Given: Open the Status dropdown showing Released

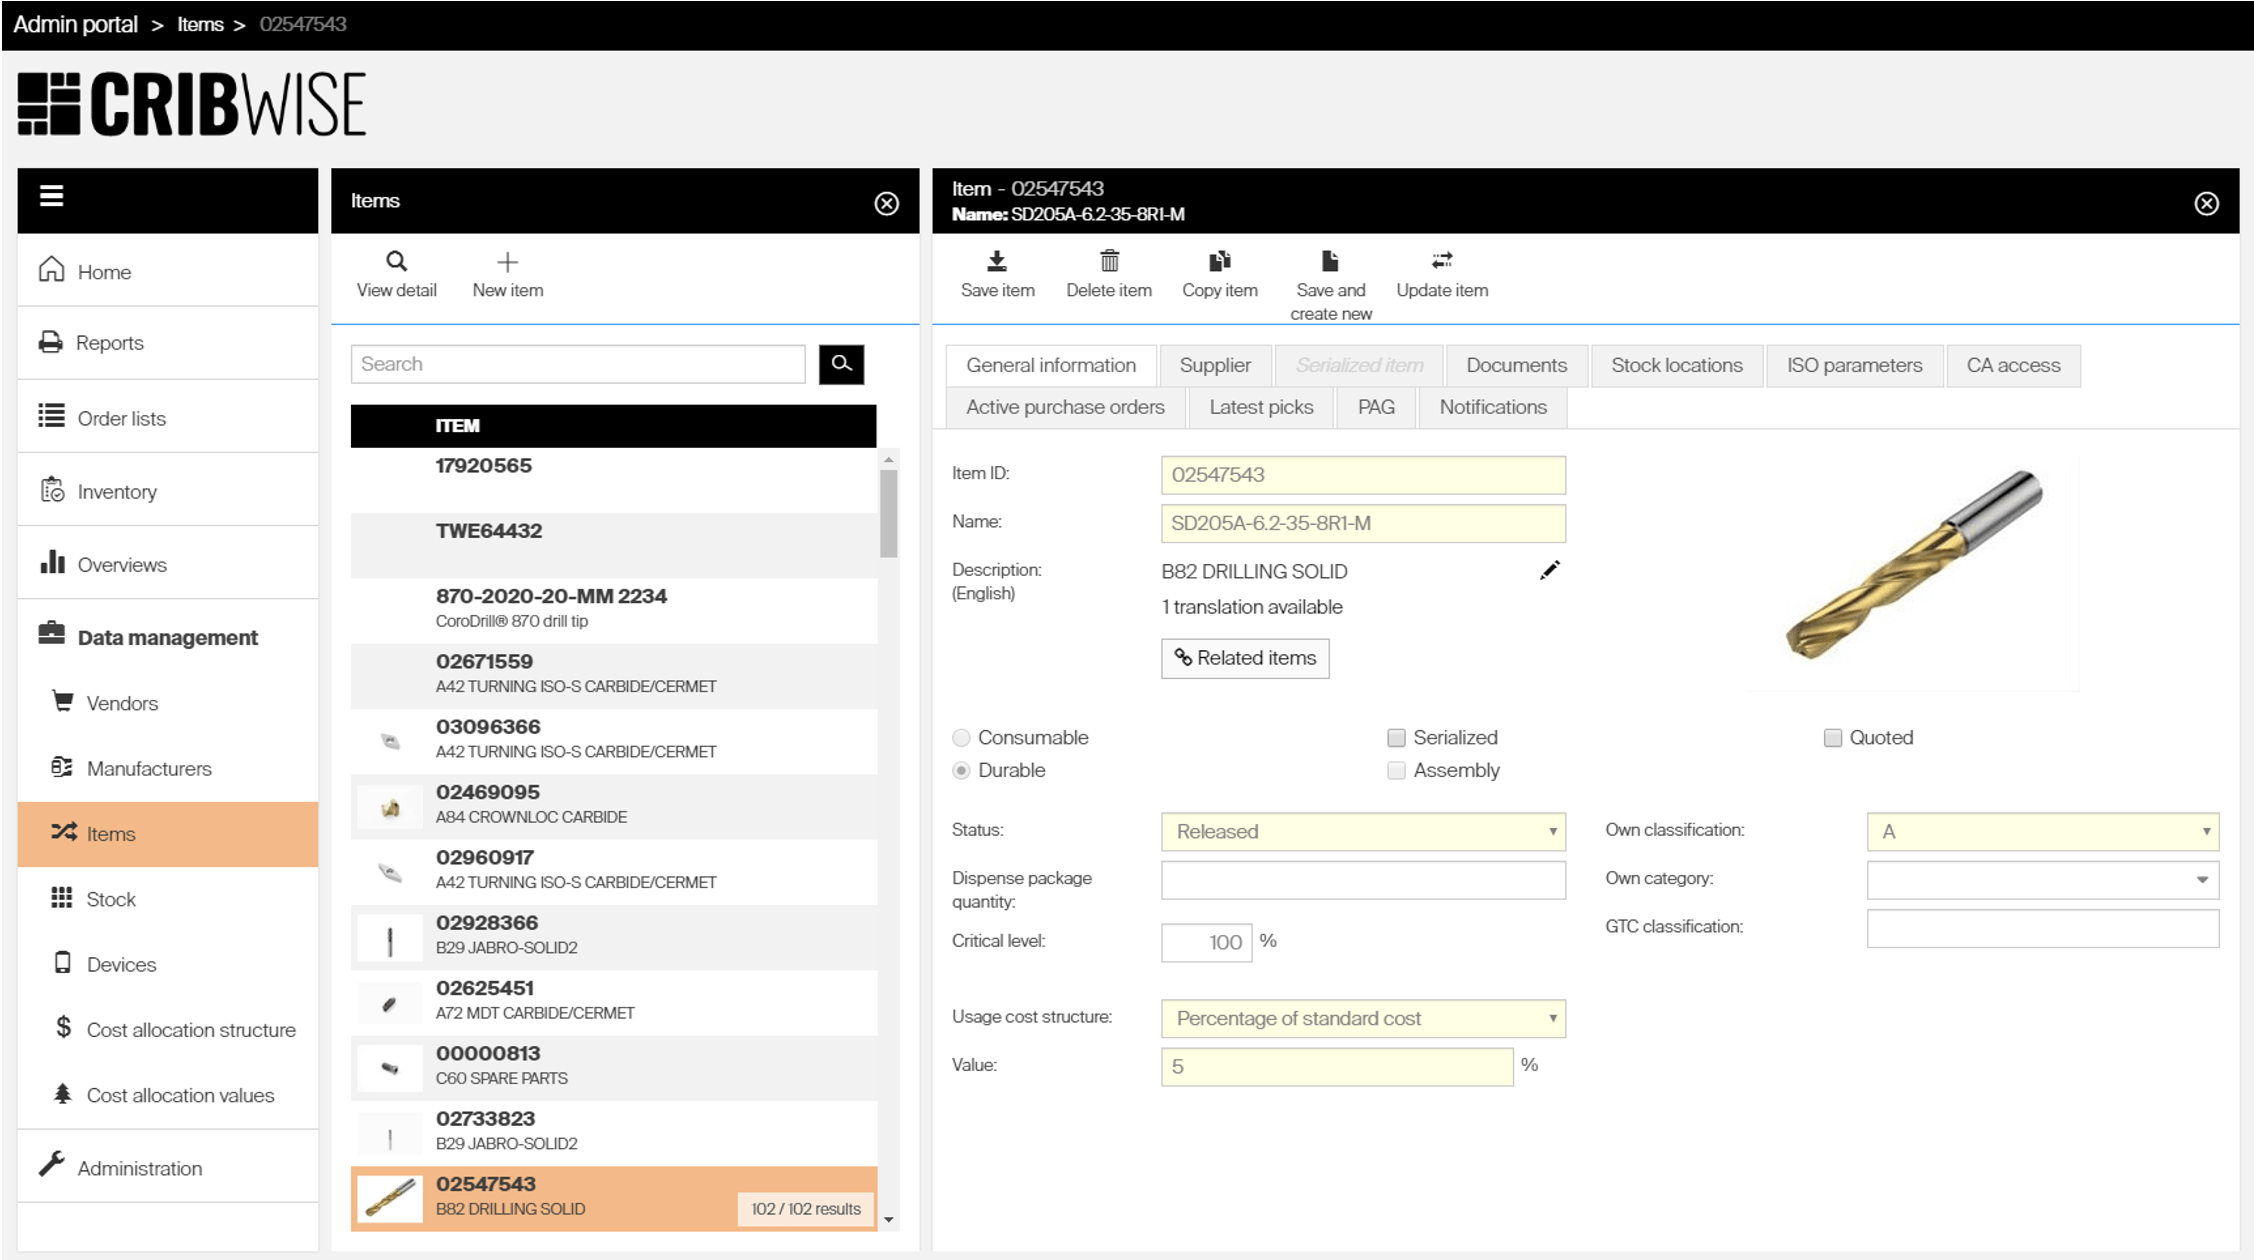Looking at the screenshot, I should (1362, 832).
